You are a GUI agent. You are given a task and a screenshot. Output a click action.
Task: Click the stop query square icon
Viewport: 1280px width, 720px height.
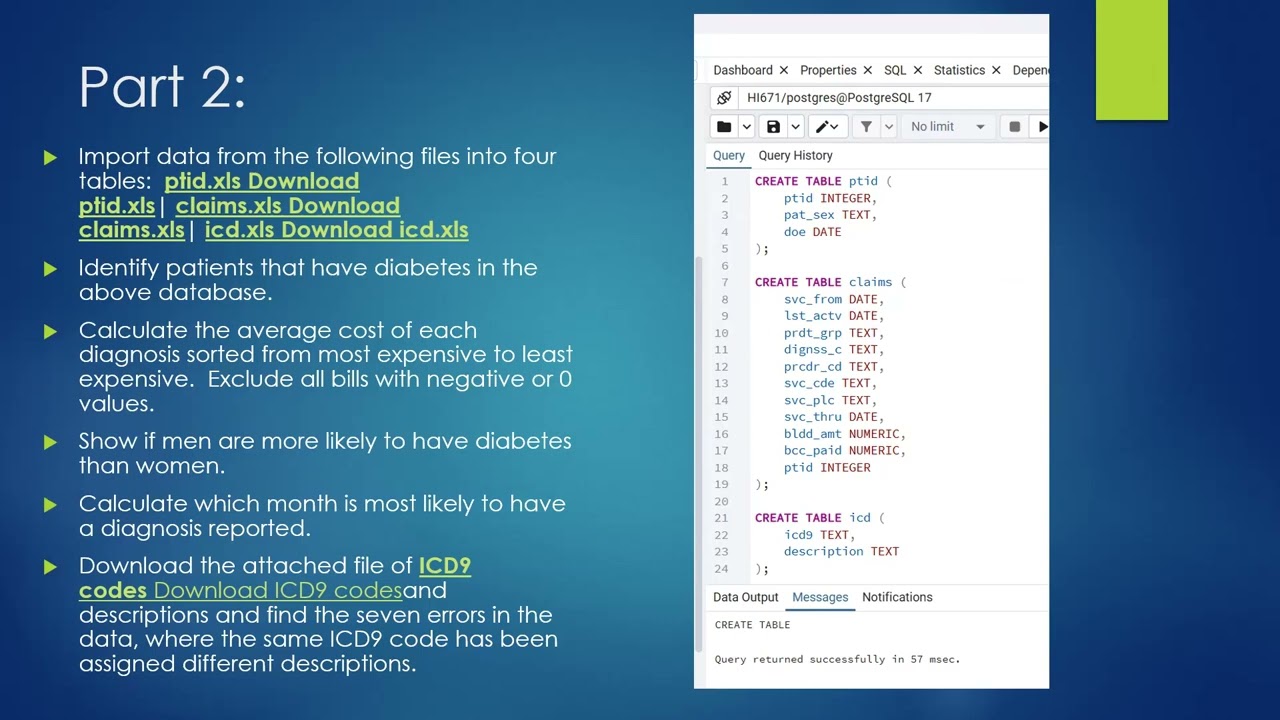point(1014,127)
